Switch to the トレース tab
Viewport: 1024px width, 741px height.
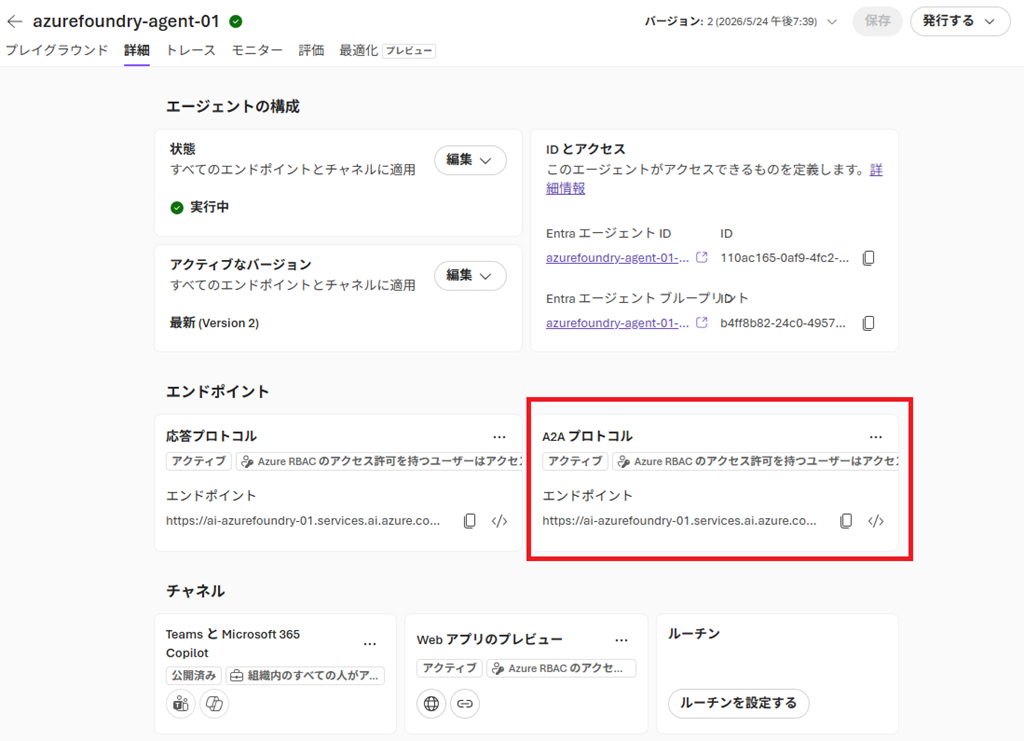(x=191, y=50)
